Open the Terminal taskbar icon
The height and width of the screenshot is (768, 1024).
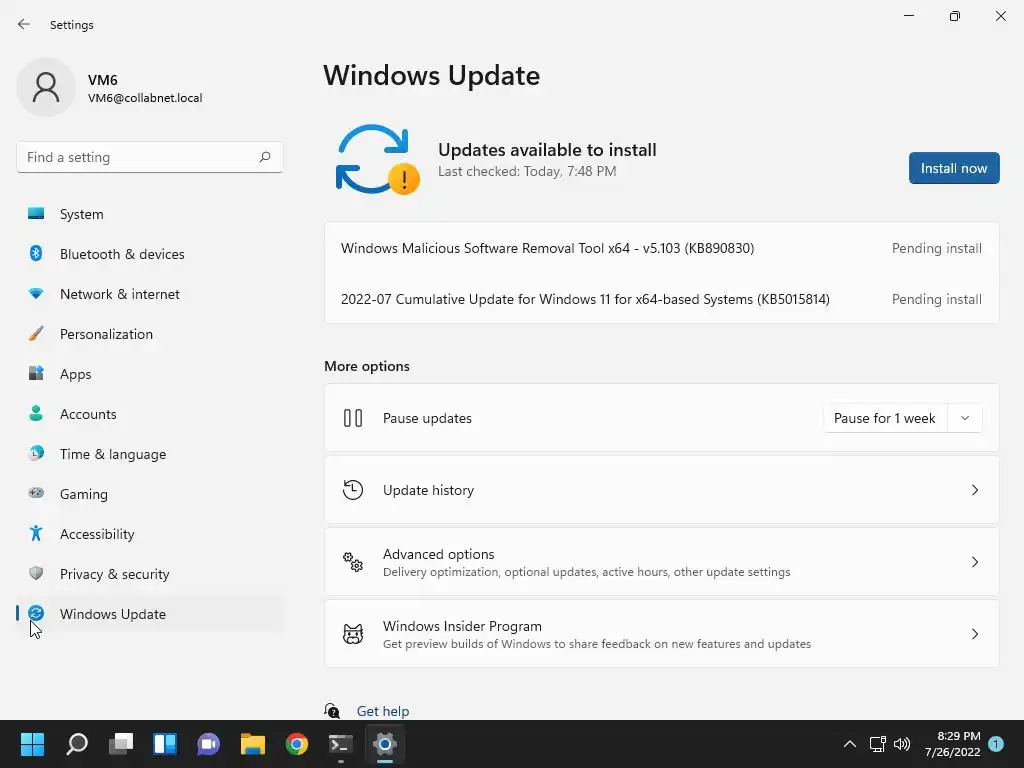pos(340,744)
